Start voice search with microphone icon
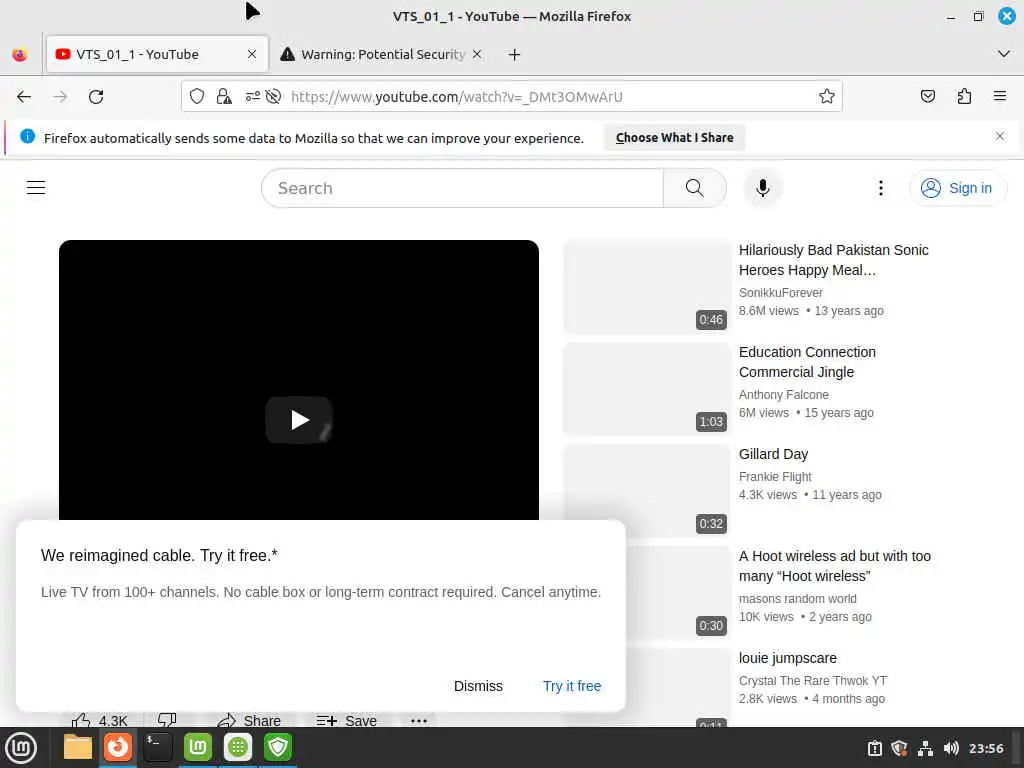The height and width of the screenshot is (768, 1024). [x=762, y=188]
